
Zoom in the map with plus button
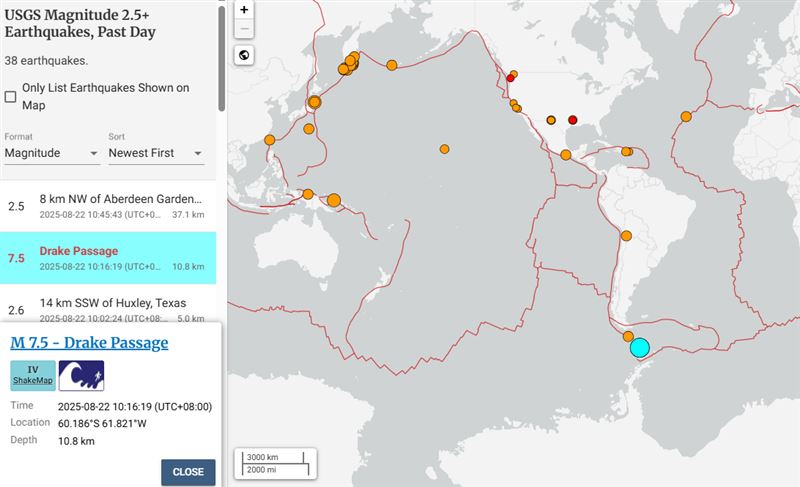(x=244, y=10)
